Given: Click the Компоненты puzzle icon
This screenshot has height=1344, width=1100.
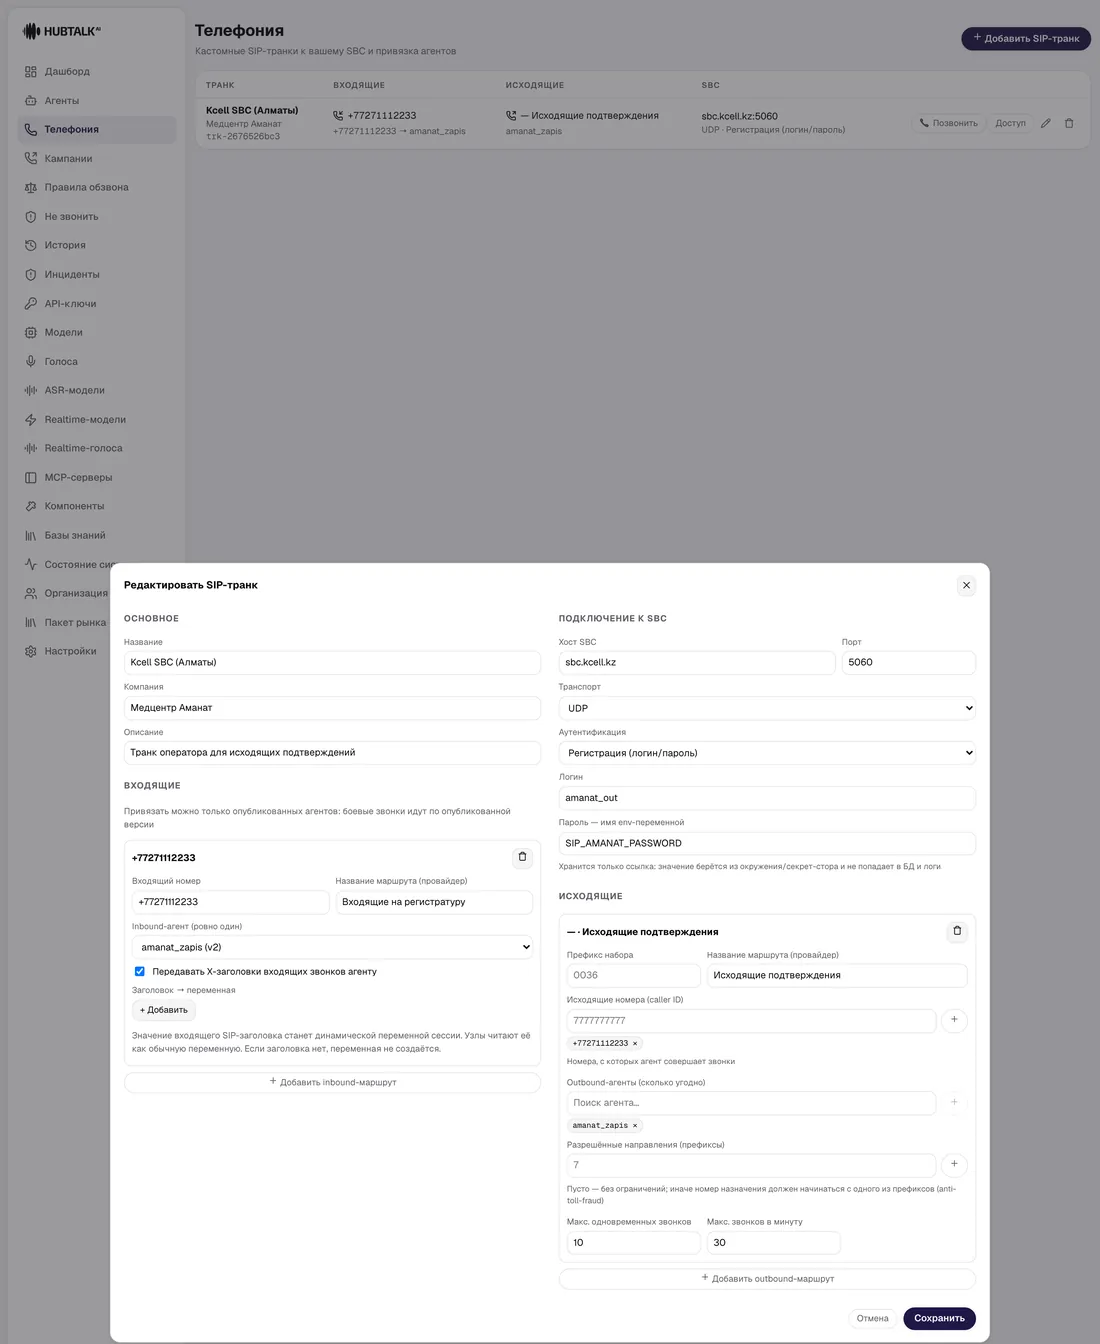Looking at the screenshot, I should [x=31, y=507].
